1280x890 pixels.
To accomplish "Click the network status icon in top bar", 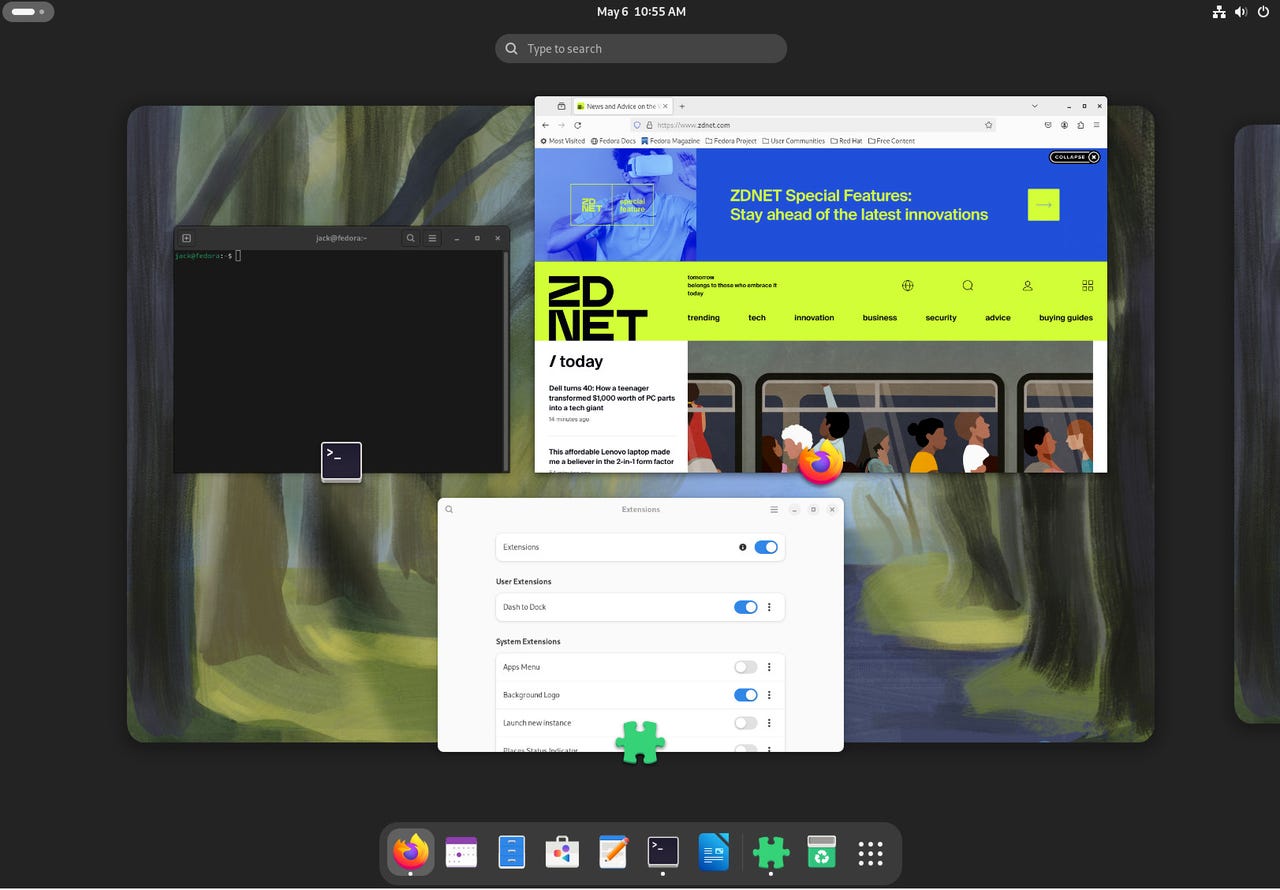I will 1219,12.
